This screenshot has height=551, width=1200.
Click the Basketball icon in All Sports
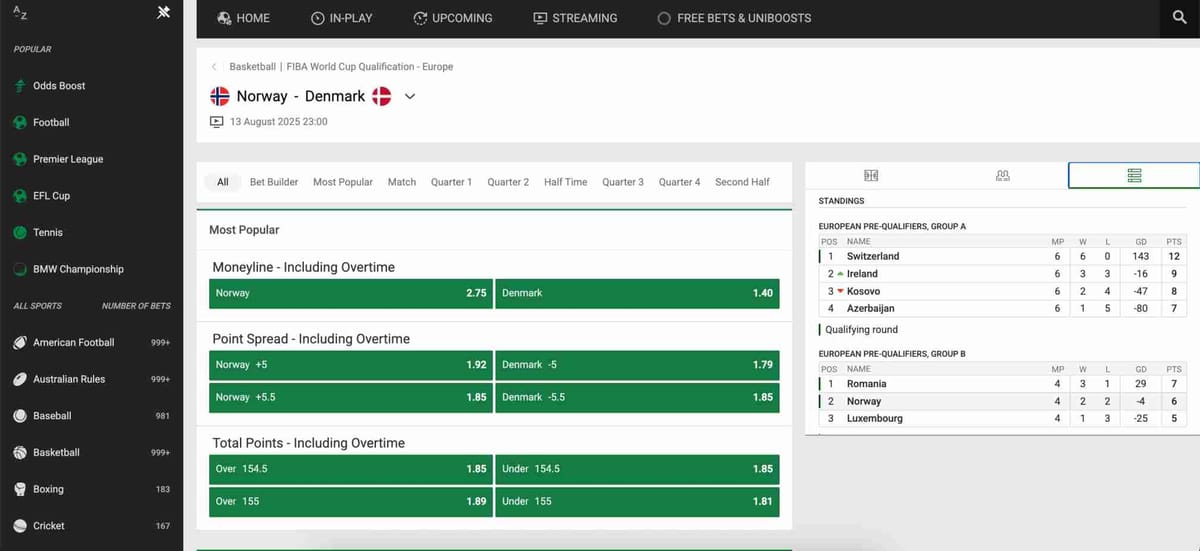pyautogui.click(x=20, y=453)
